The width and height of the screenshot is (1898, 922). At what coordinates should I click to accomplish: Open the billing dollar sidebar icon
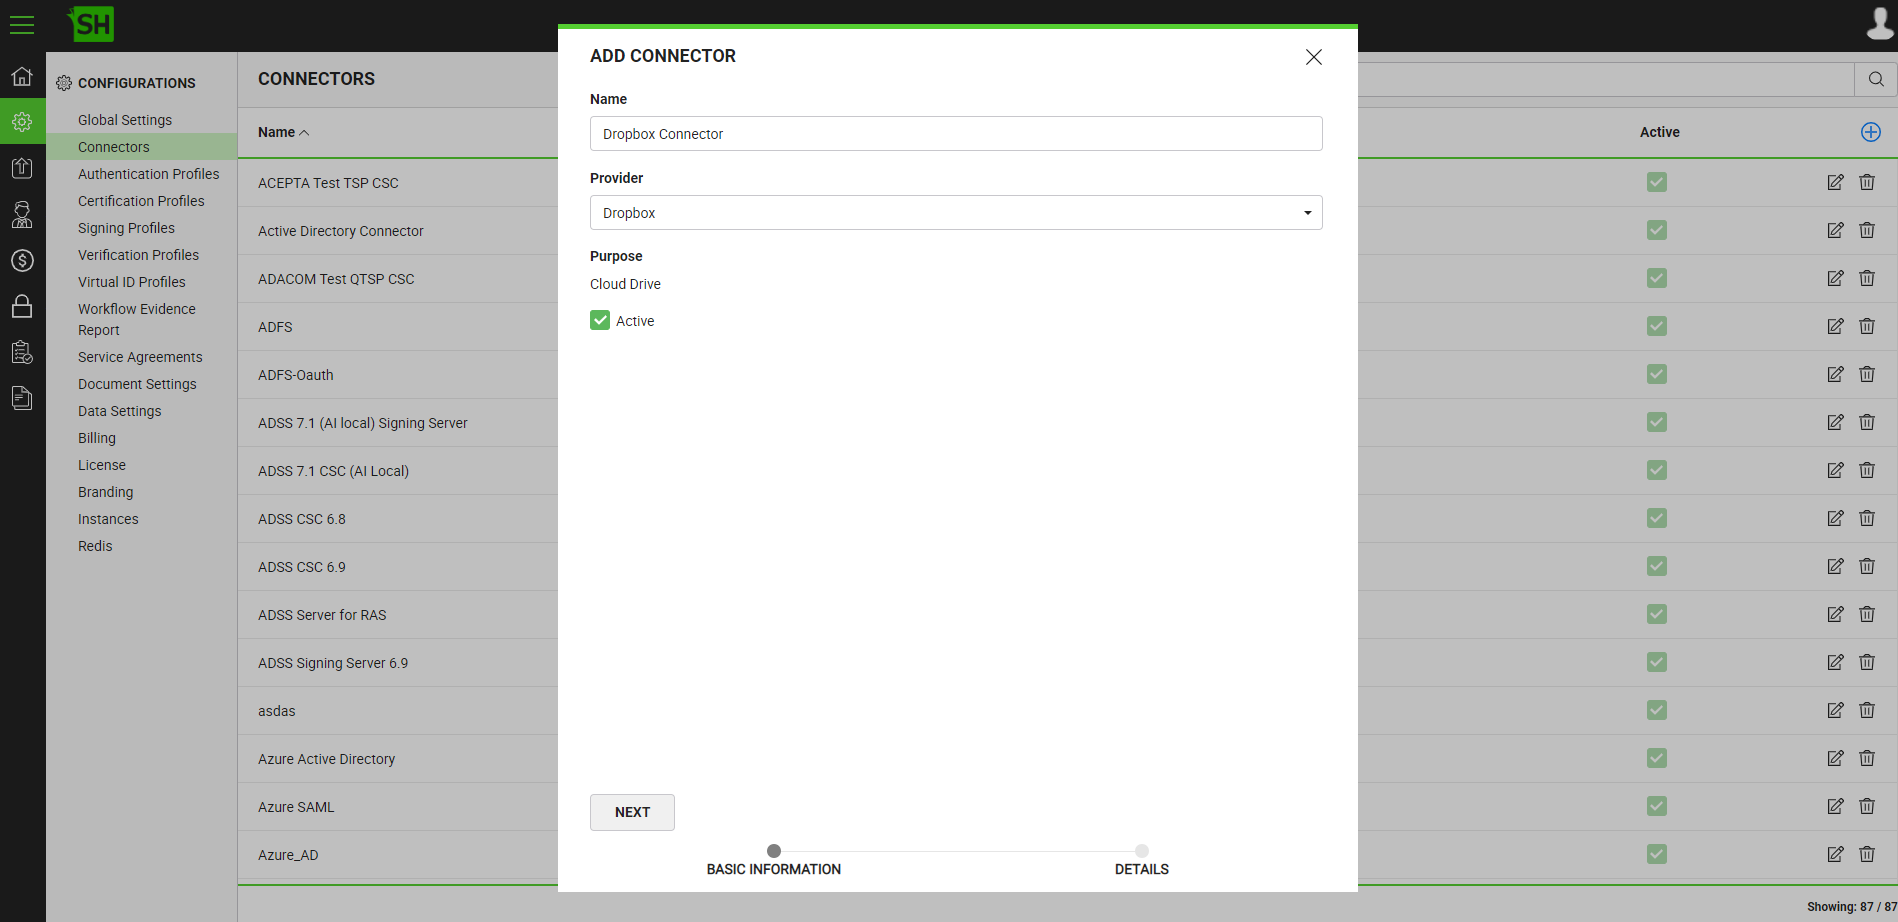point(22,260)
